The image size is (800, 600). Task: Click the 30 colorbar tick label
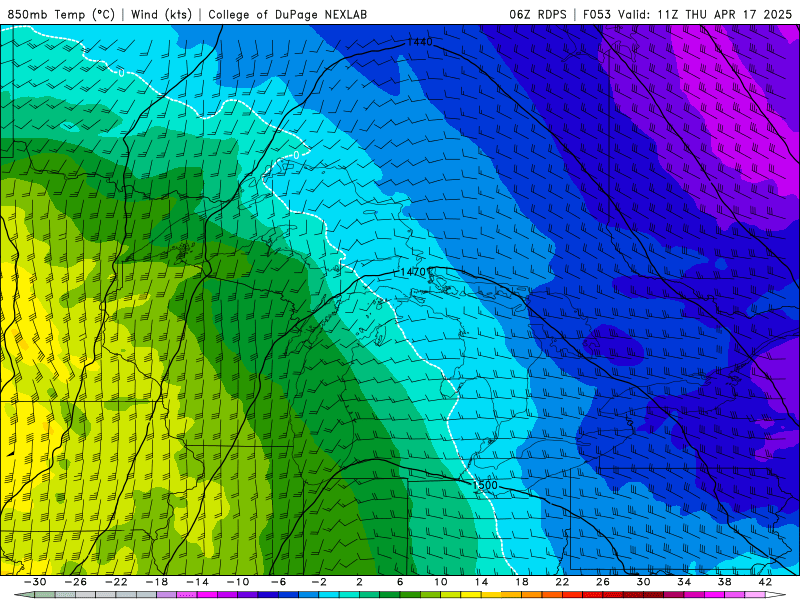[643, 582]
